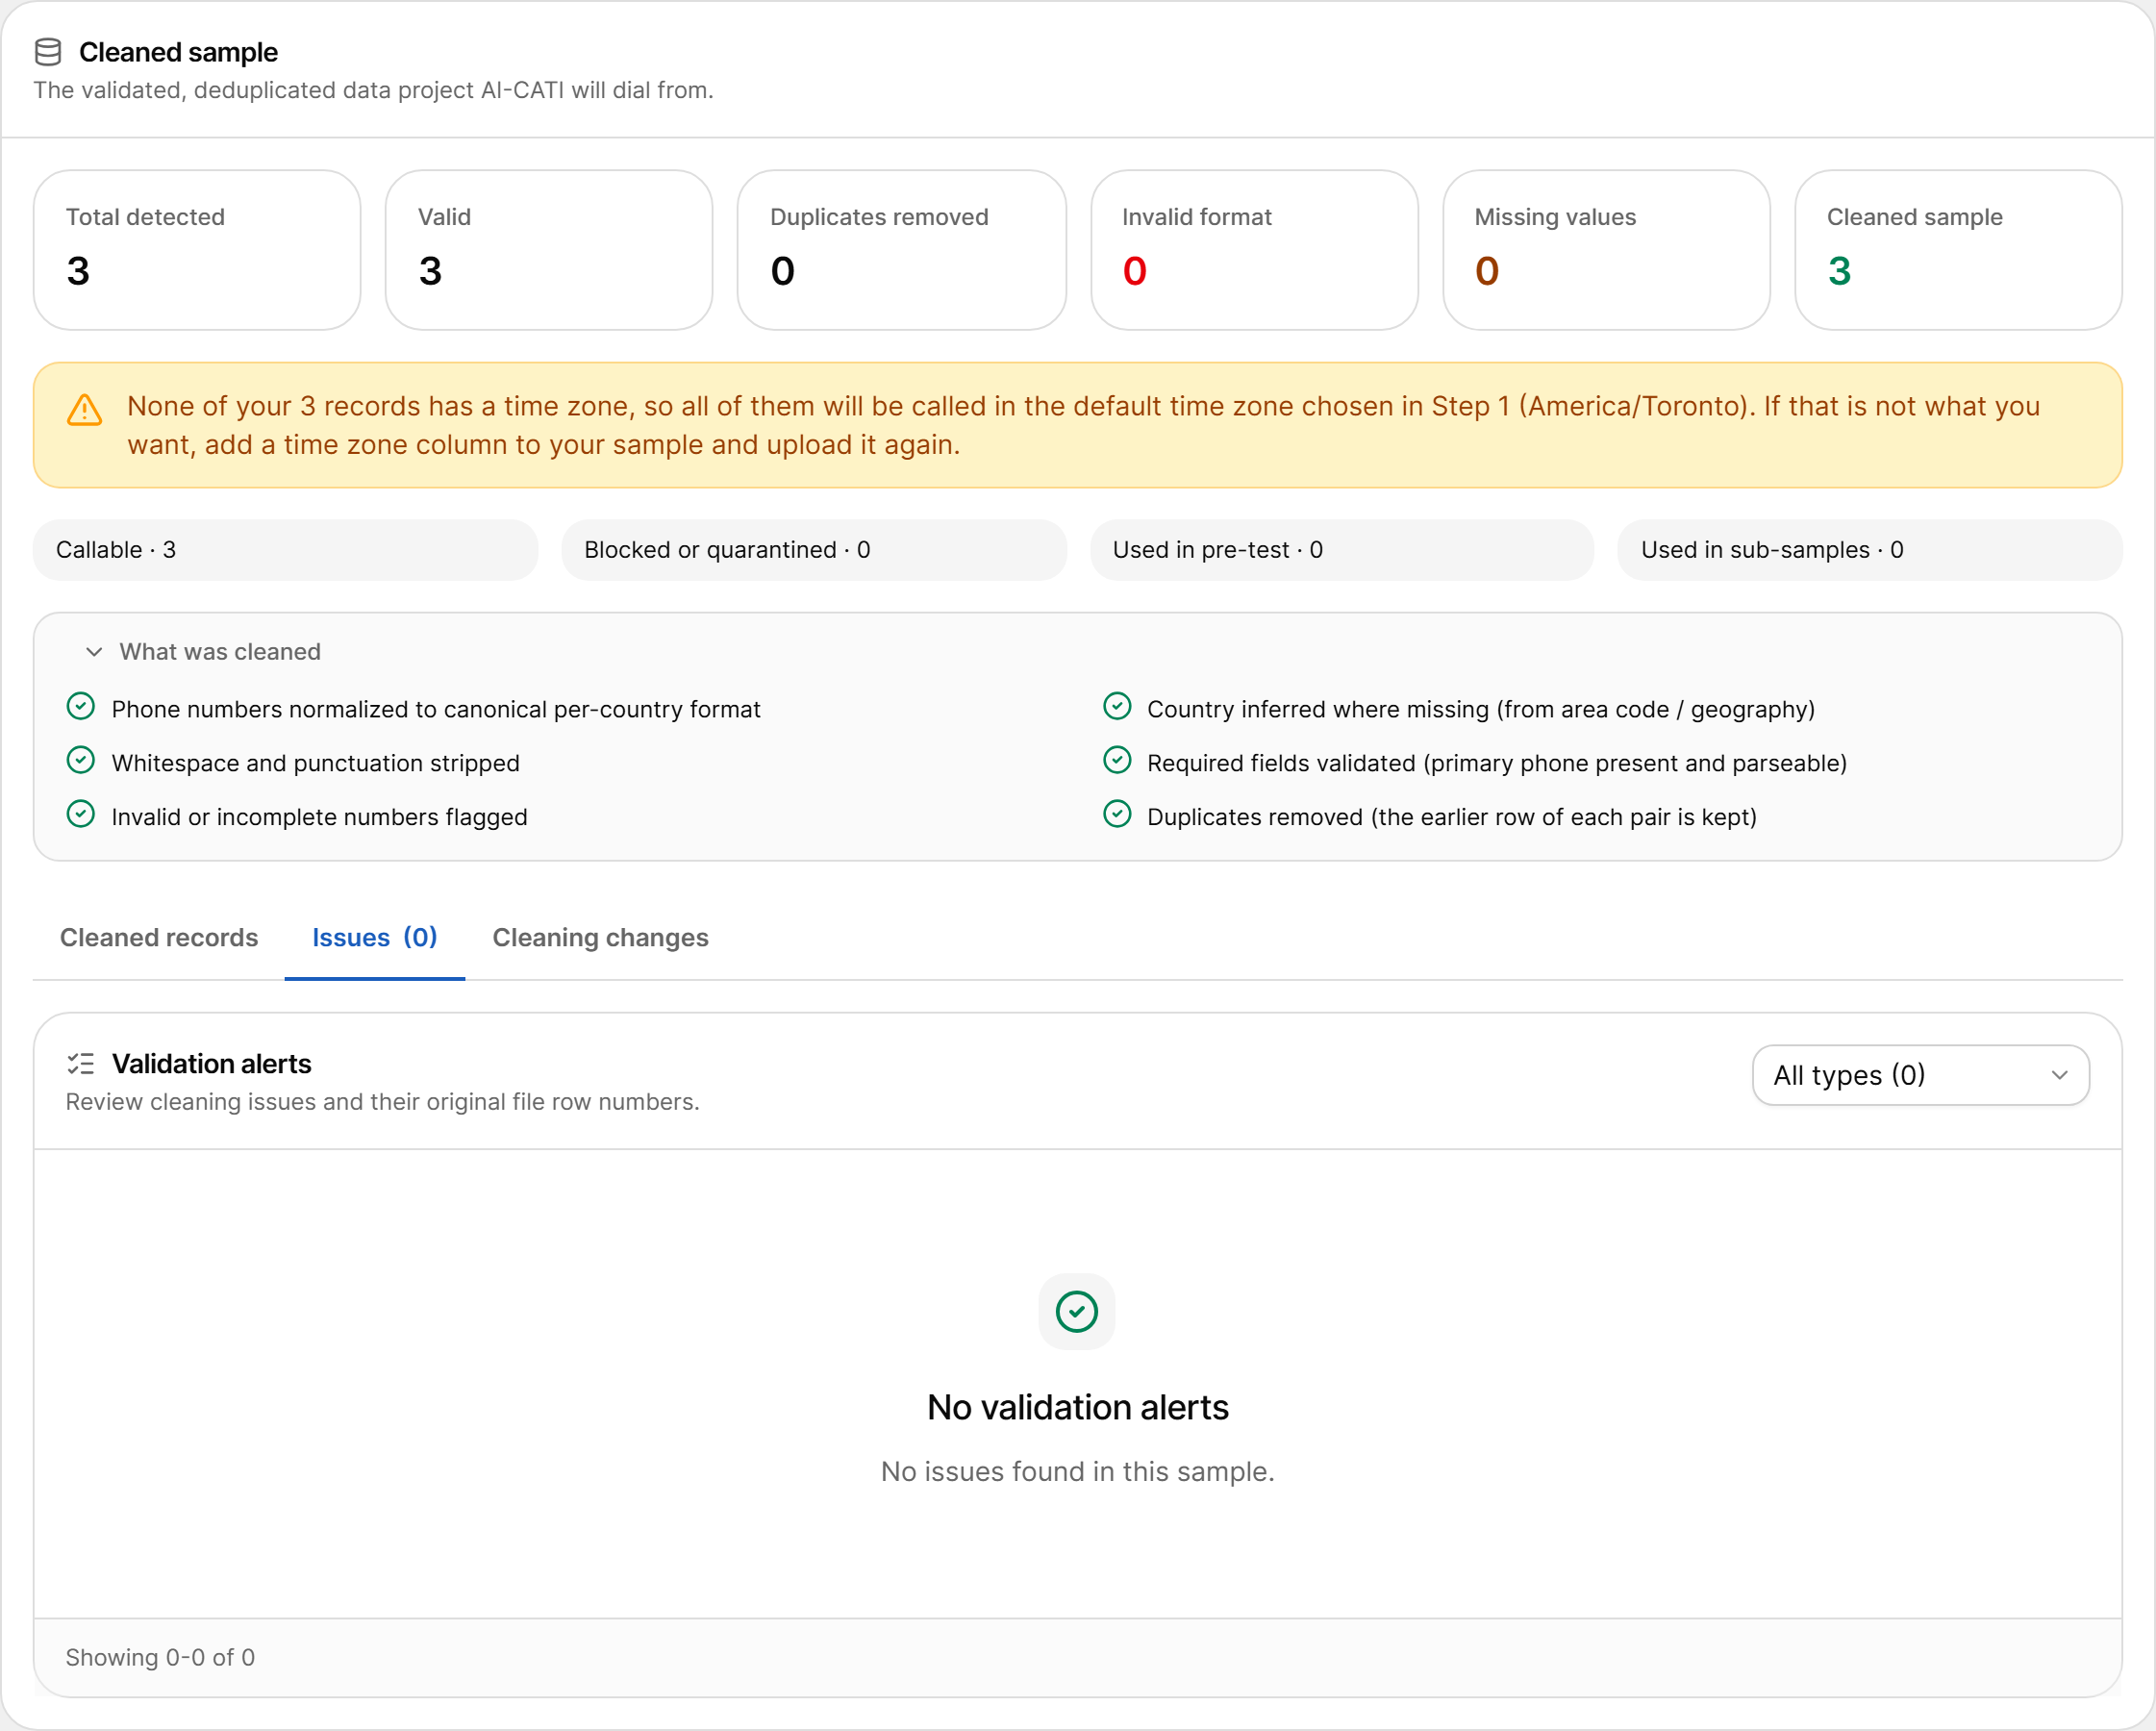This screenshot has height=1731, width=2156.
Task: Click the checklist icon beside Validation alerts
Action: (80, 1064)
